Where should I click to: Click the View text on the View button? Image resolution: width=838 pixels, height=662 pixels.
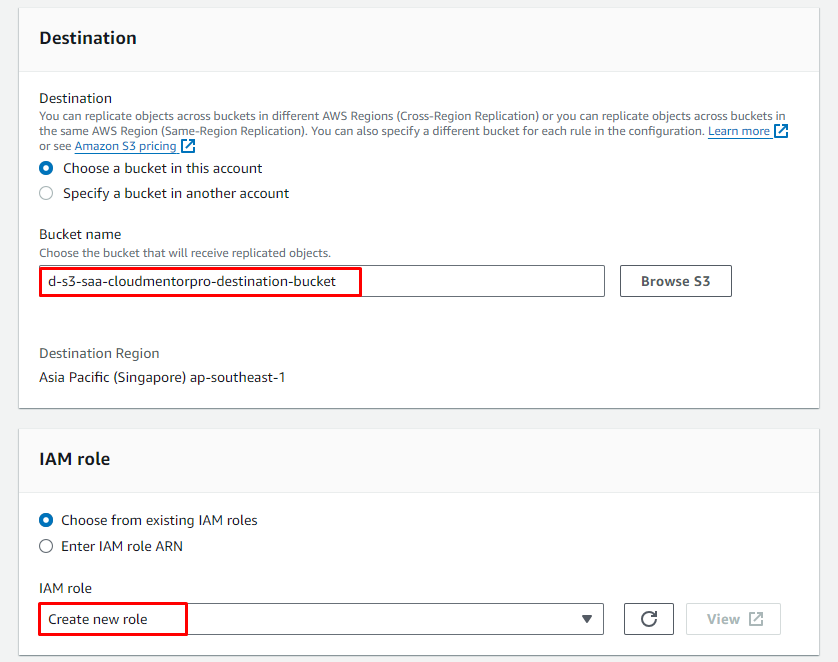723,619
